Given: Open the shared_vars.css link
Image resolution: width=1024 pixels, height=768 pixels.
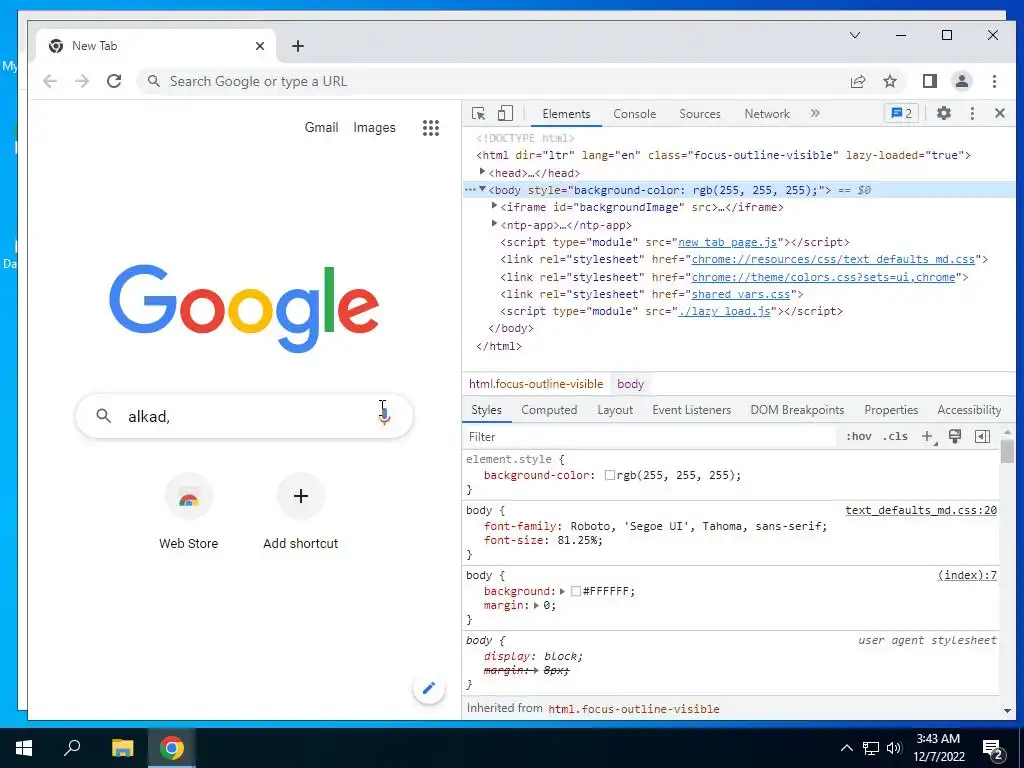Looking at the screenshot, I should 741,295.
